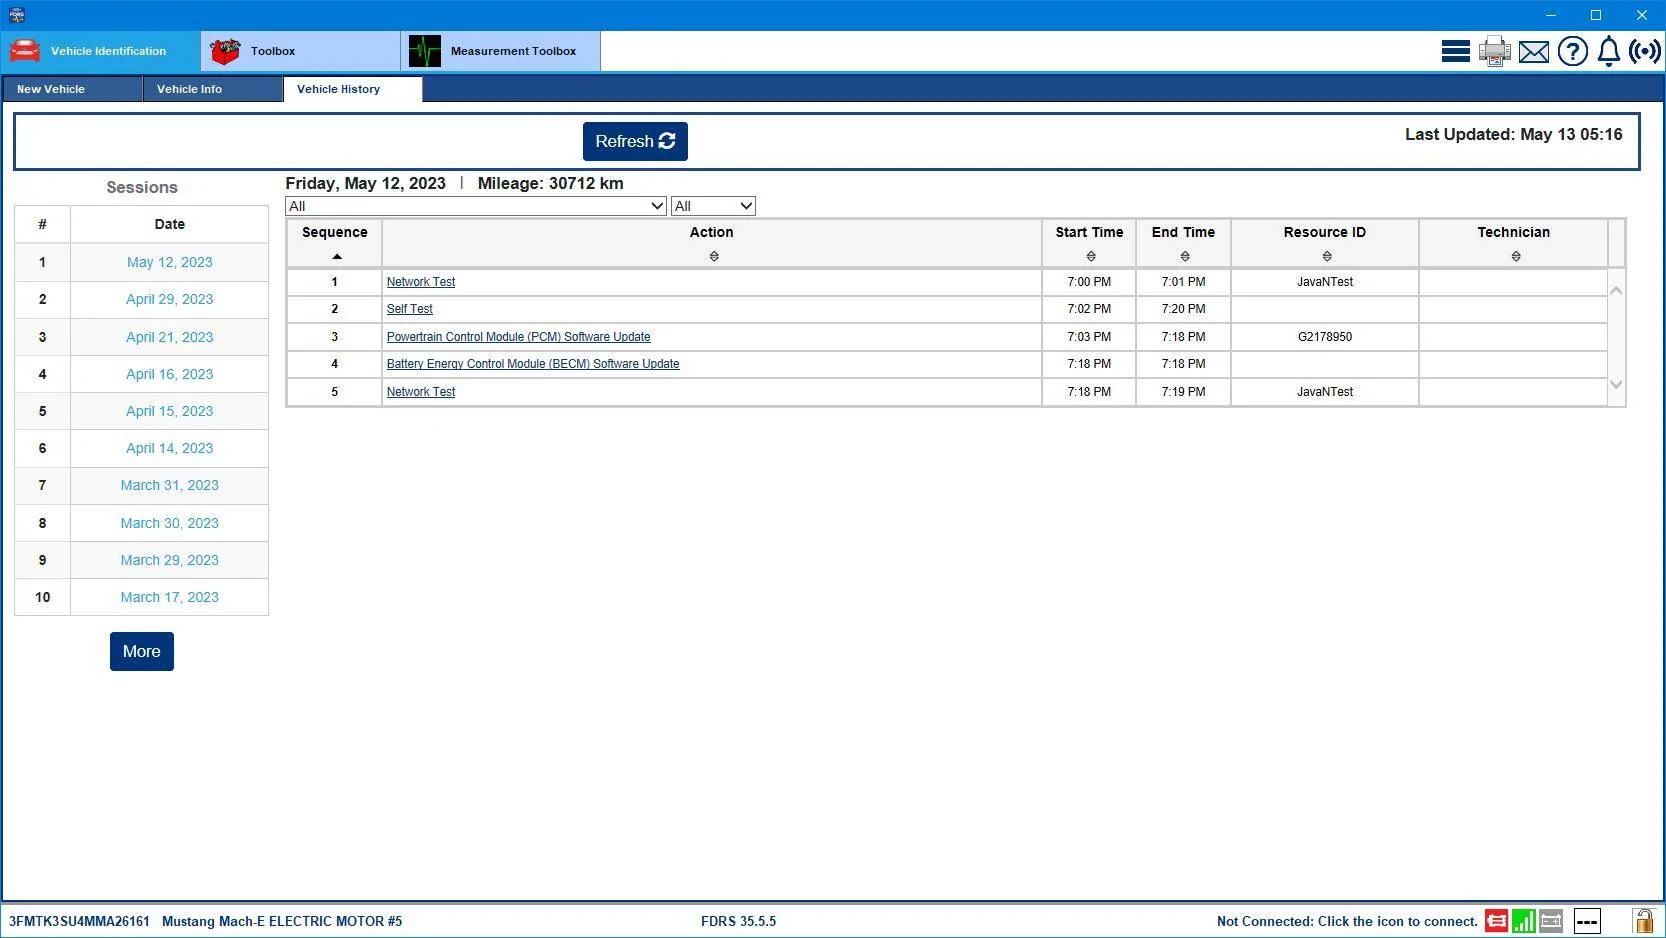The width and height of the screenshot is (1666, 938).
Task: Open the first Network Test at 7:00 PM
Action: [421, 282]
